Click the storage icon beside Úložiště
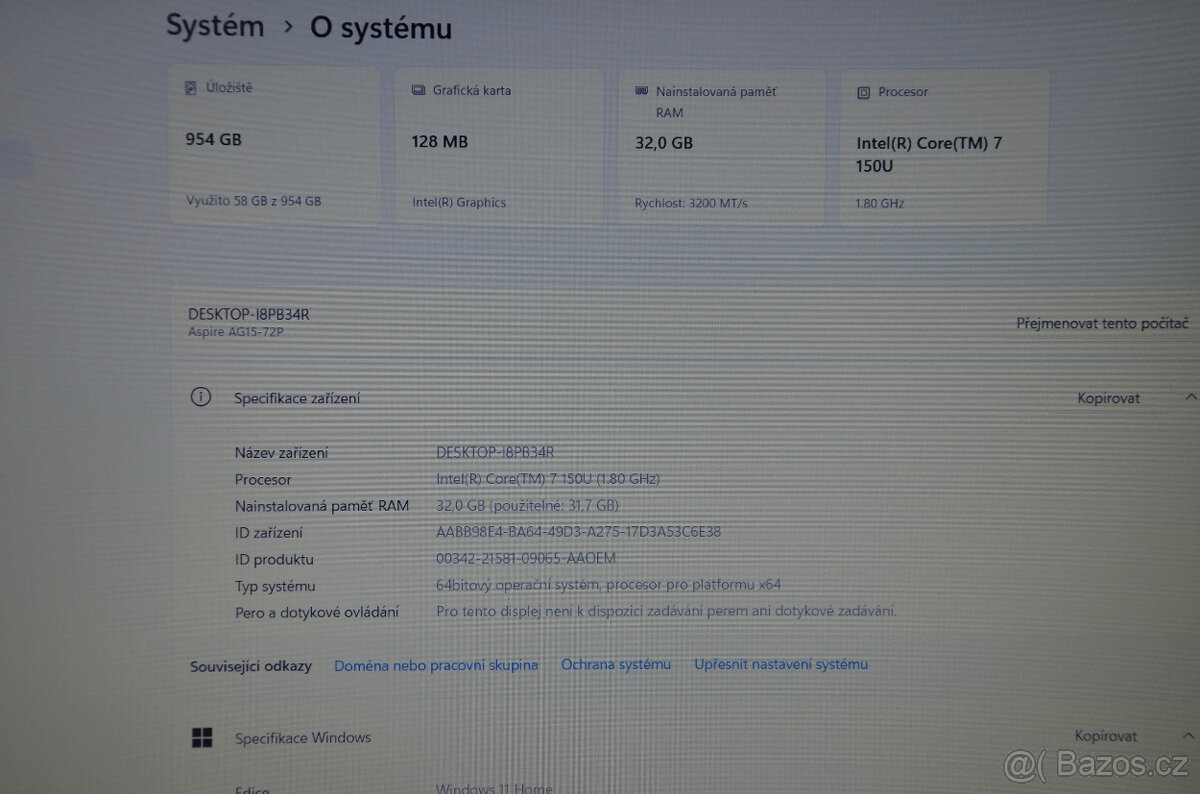The width and height of the screenshot is (1200, 794). click(x=191, y=88)
